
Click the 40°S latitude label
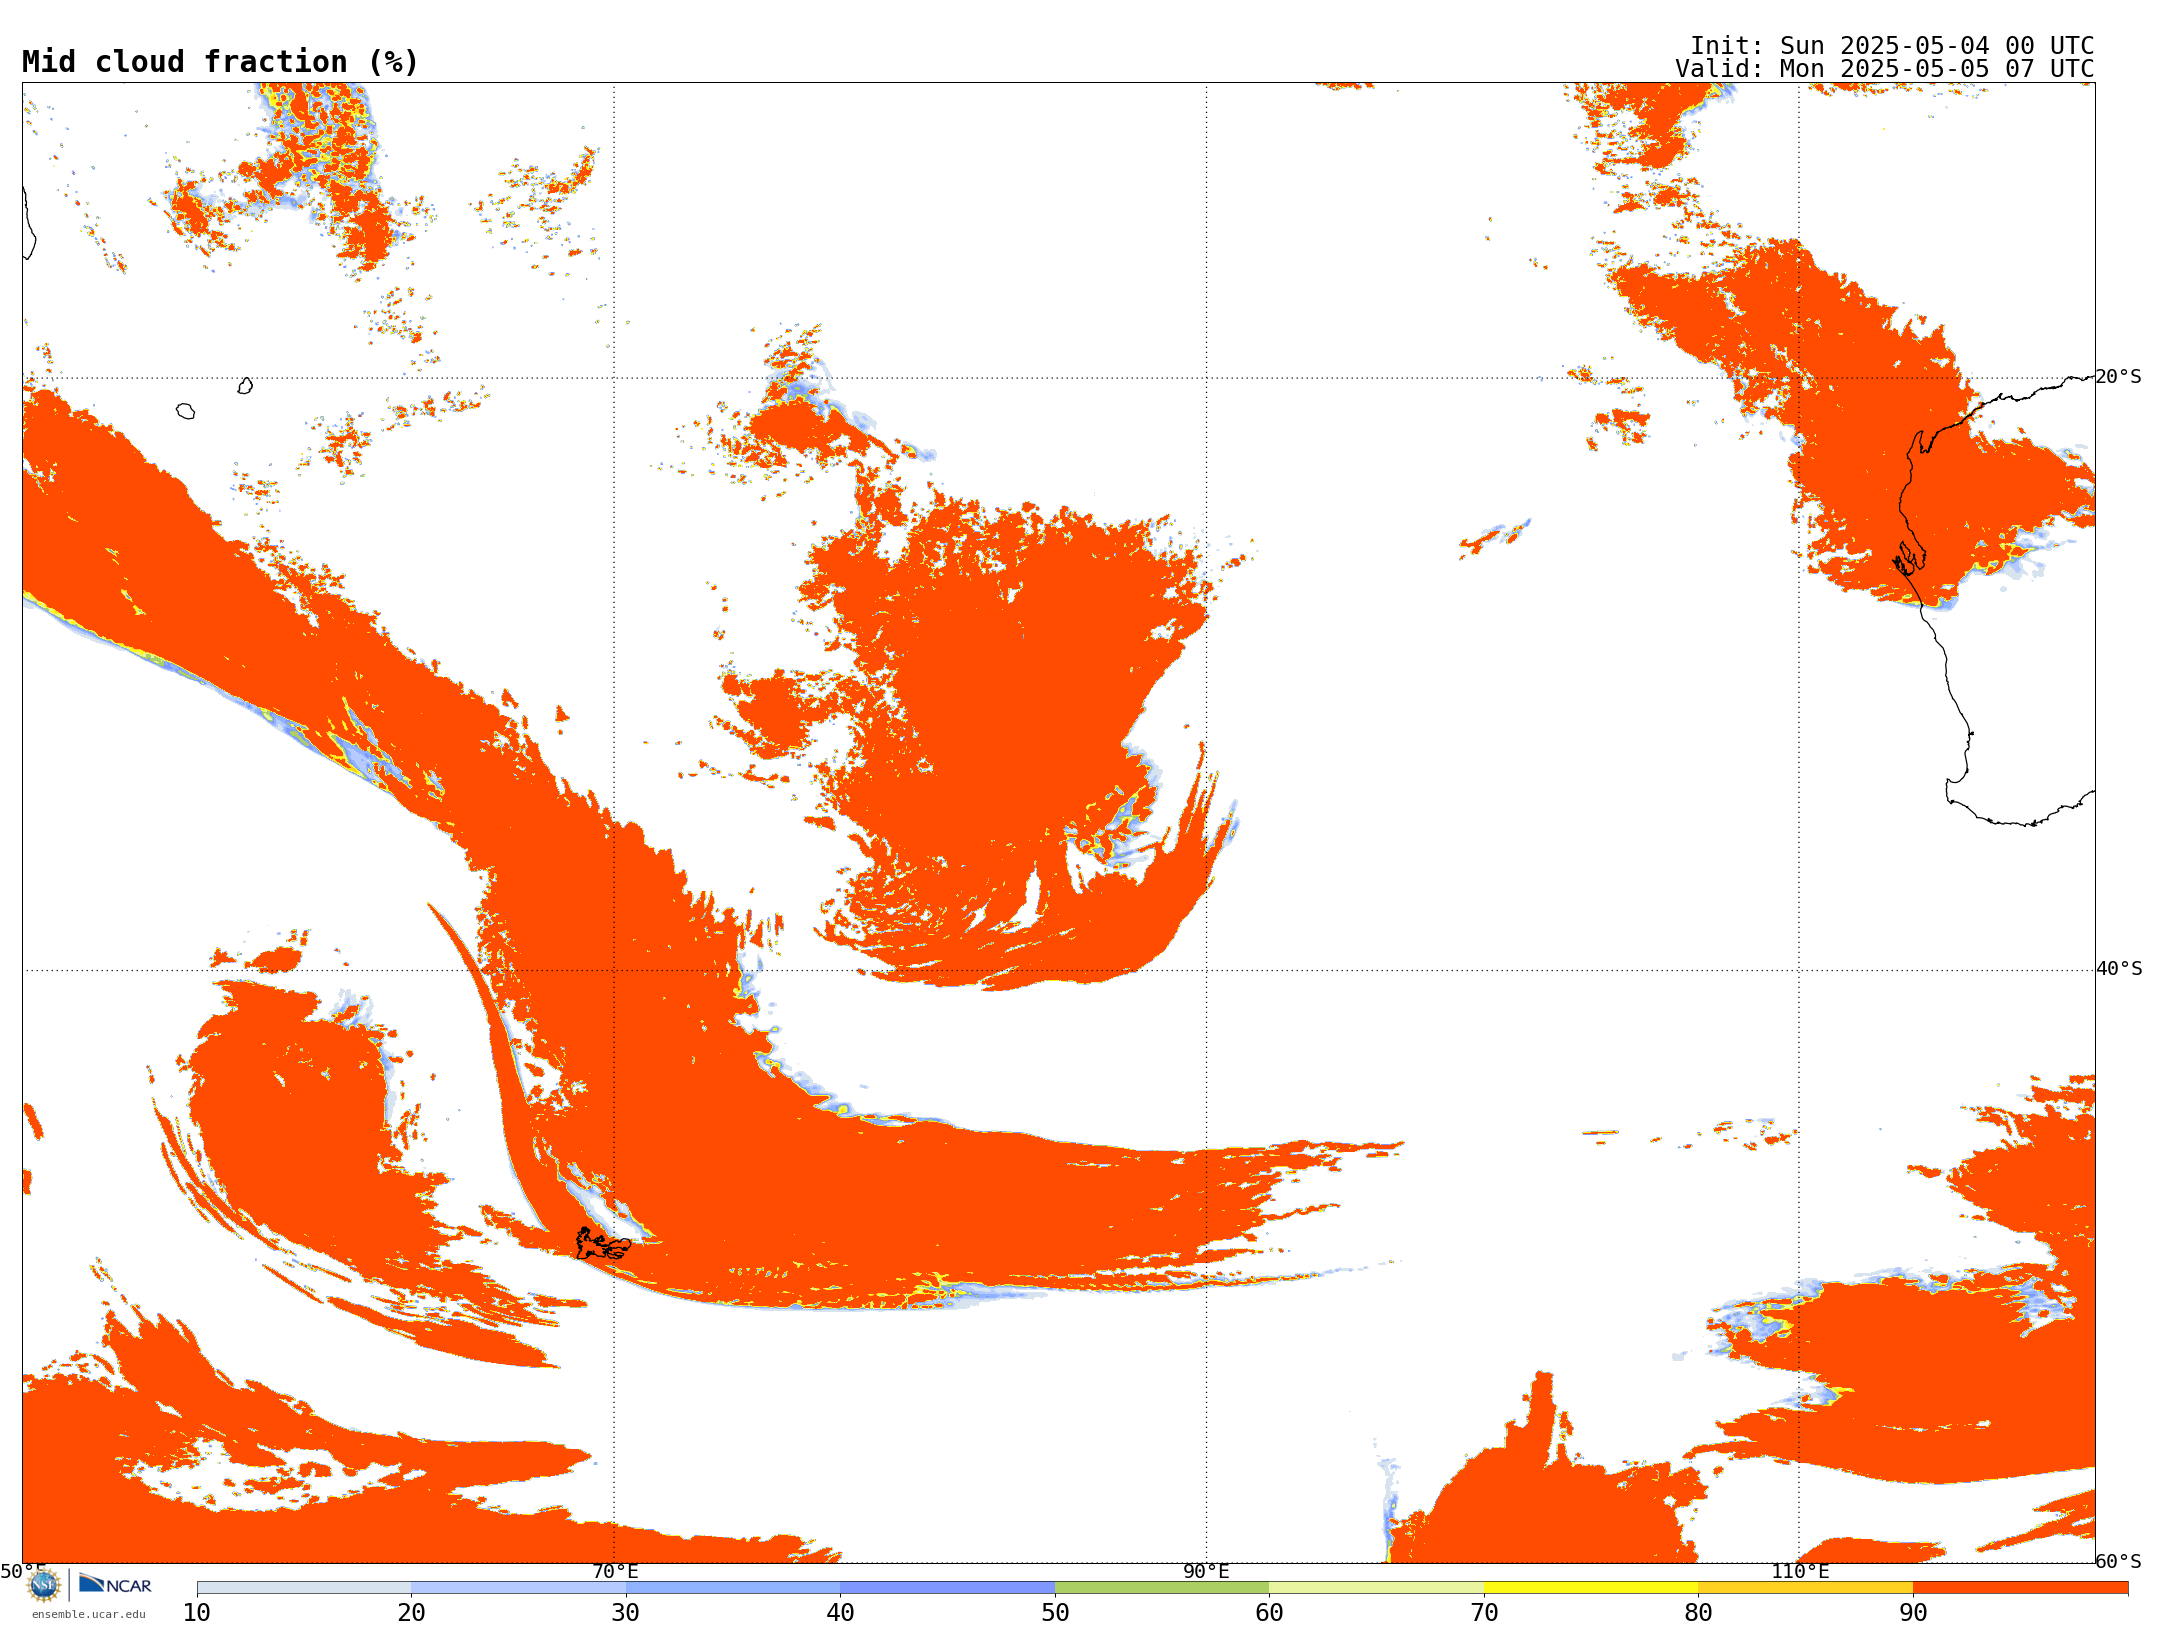coord(2119,969)
